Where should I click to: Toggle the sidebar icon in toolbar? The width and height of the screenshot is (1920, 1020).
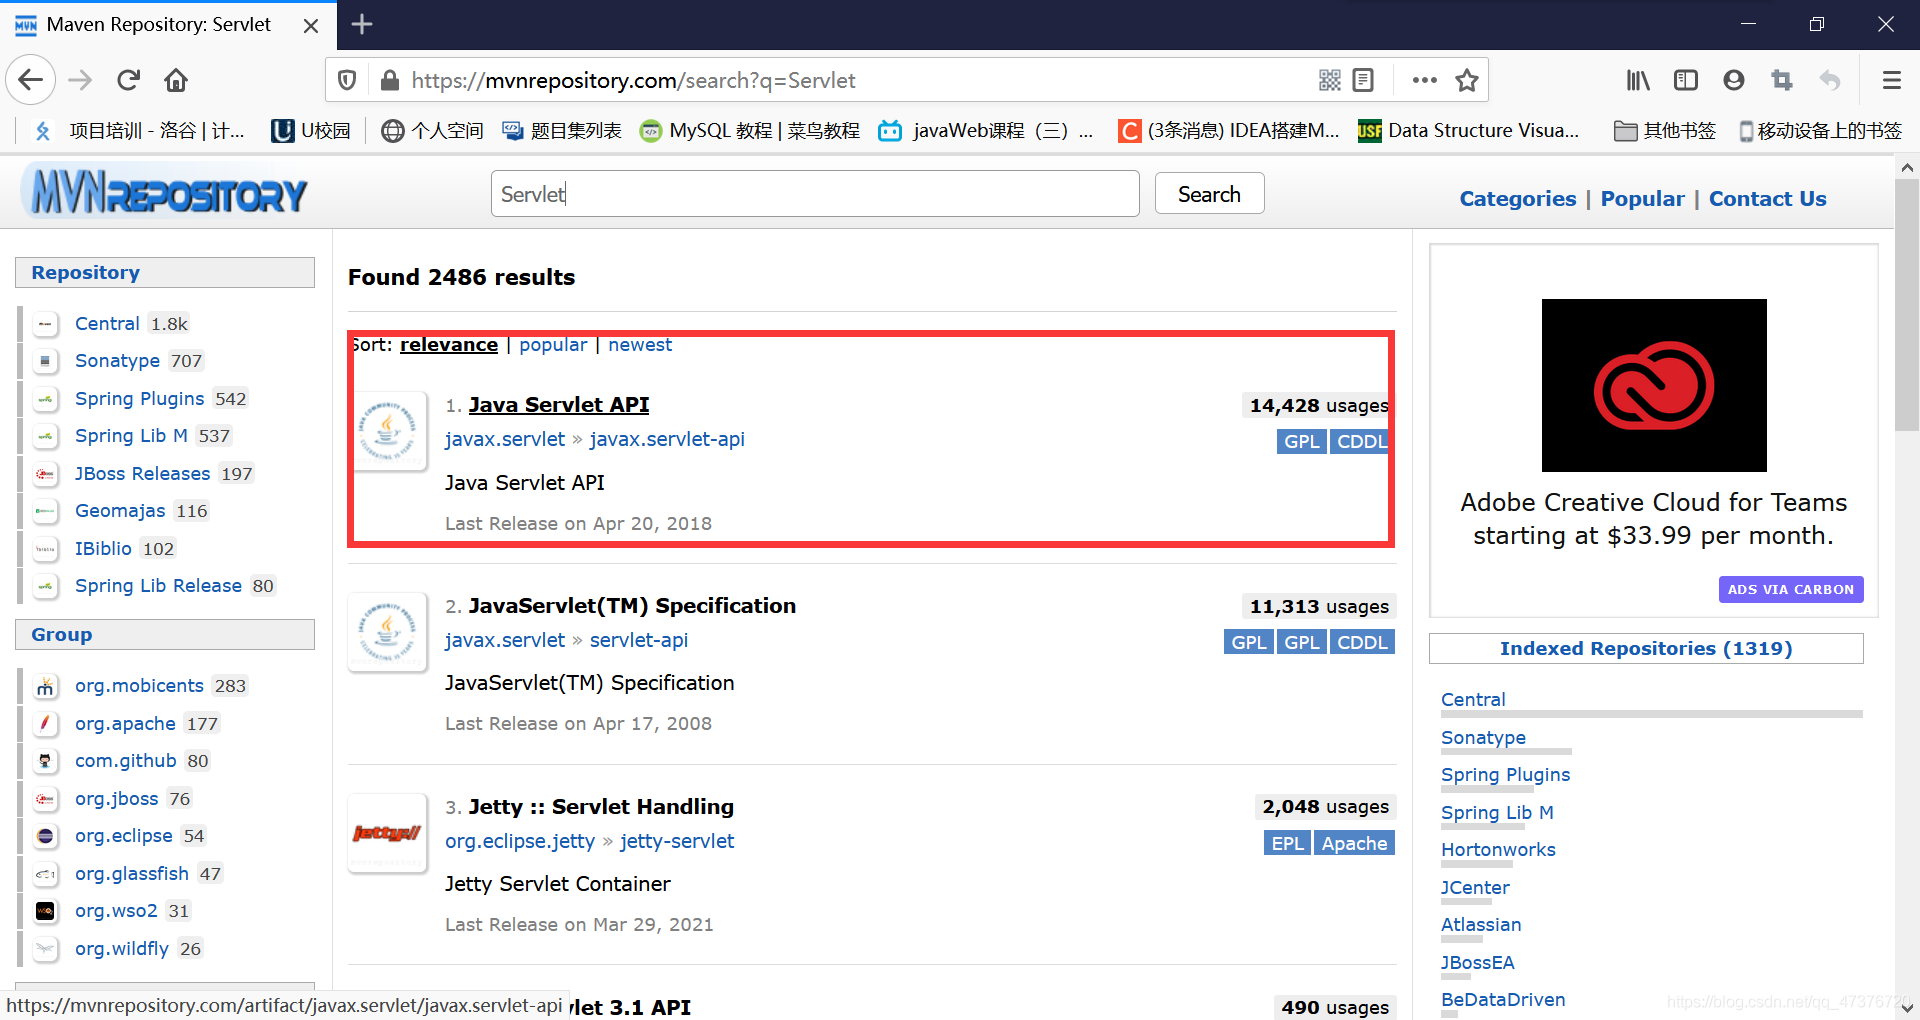click(x=1686, y=80)
